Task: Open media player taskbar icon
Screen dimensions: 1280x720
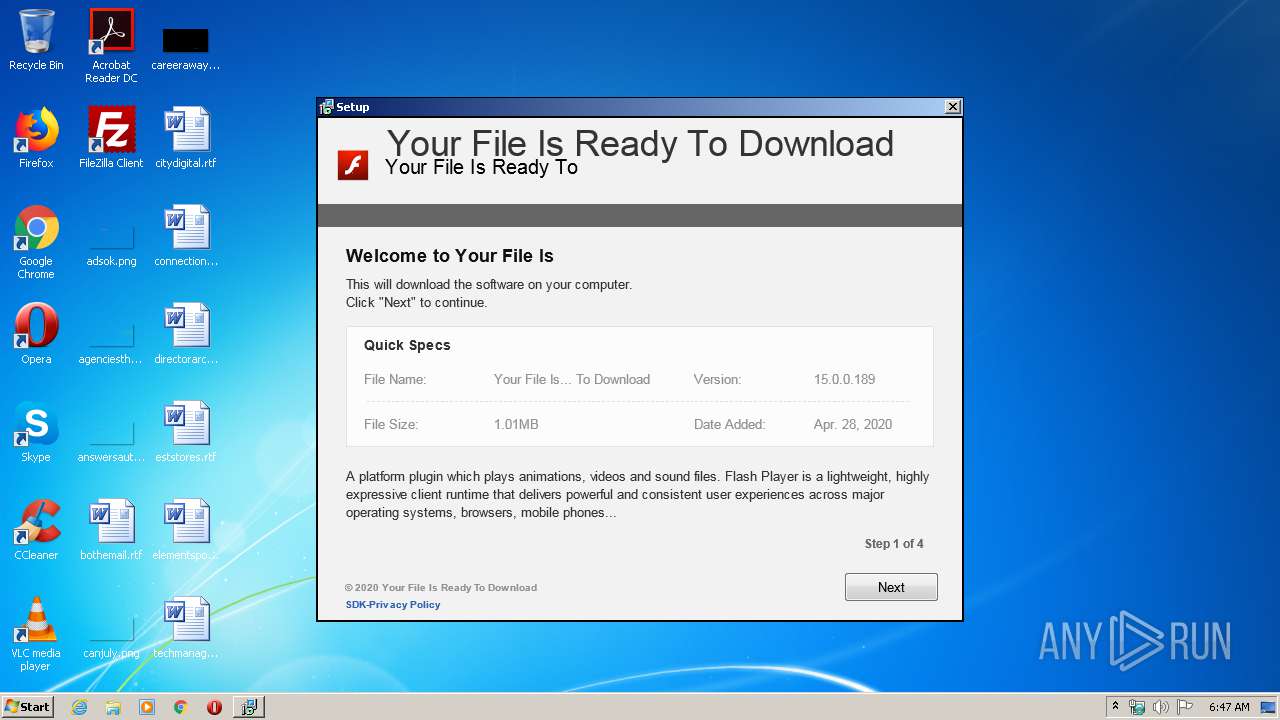Action: (147, 707)
